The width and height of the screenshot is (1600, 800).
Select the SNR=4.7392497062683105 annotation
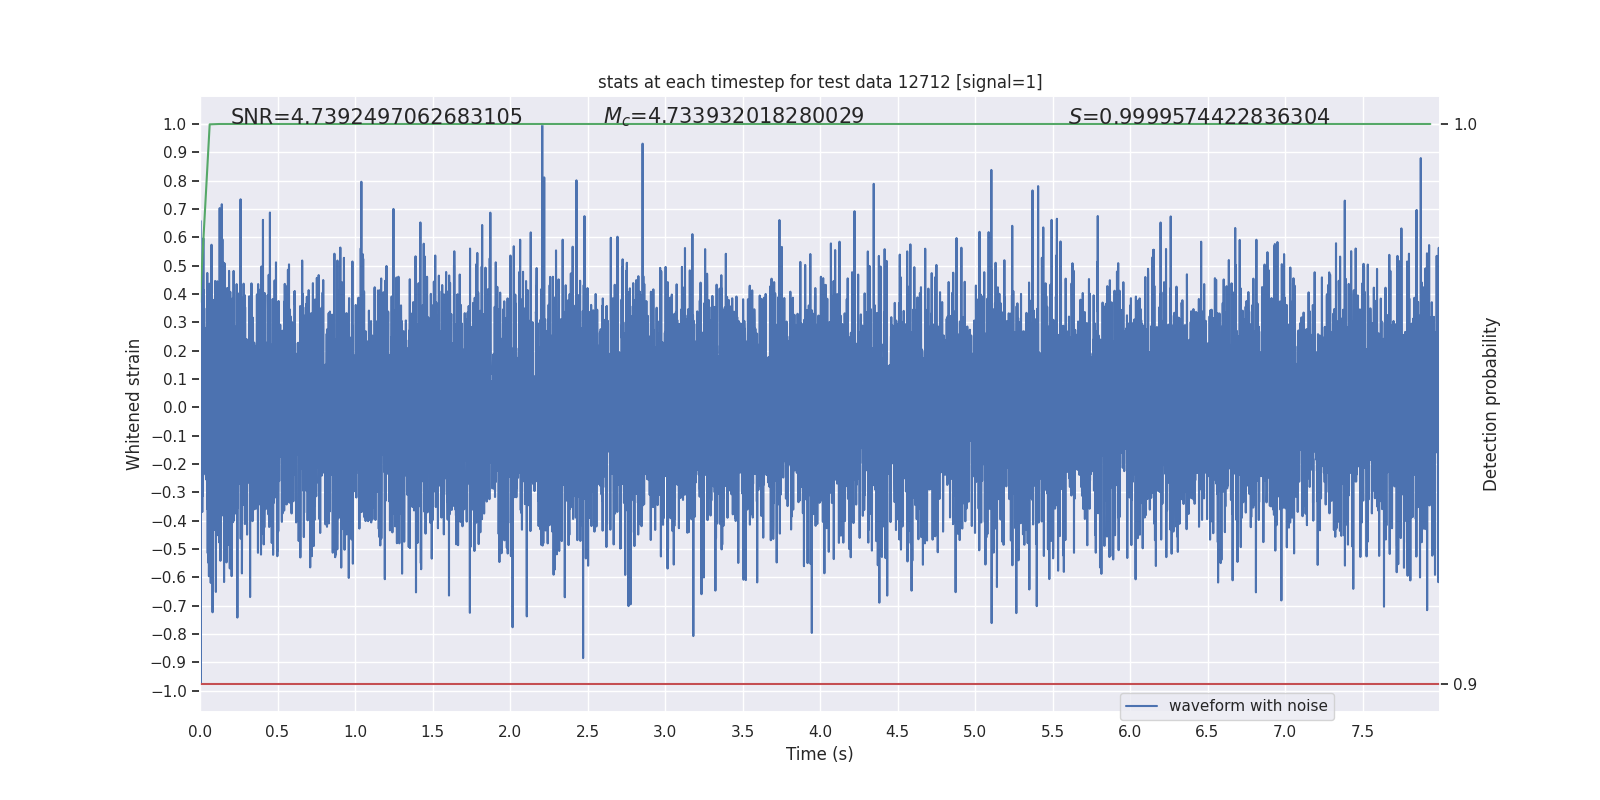pos(377,117)
